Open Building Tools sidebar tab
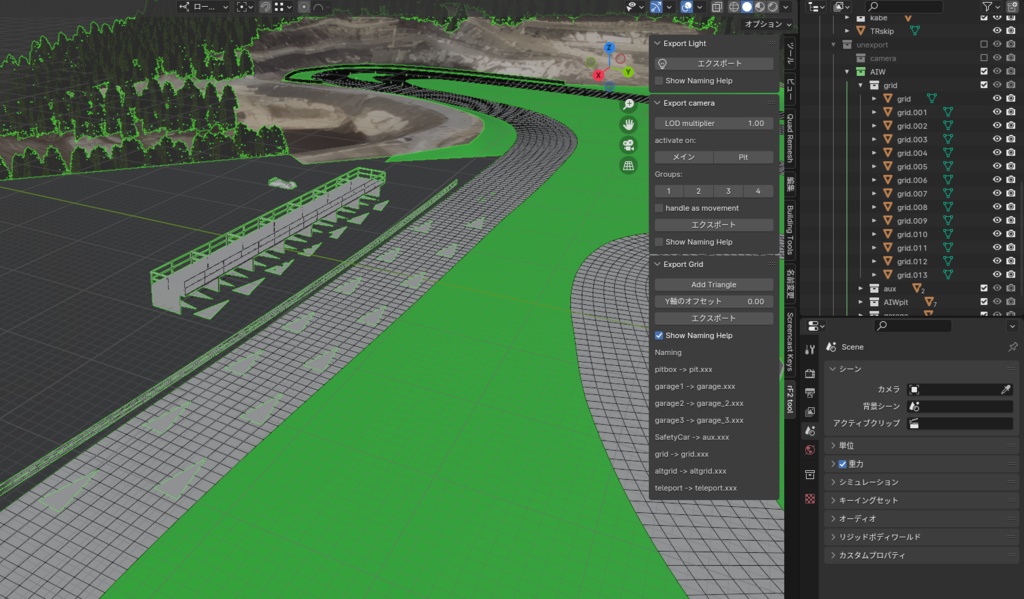 pos(790,230)
